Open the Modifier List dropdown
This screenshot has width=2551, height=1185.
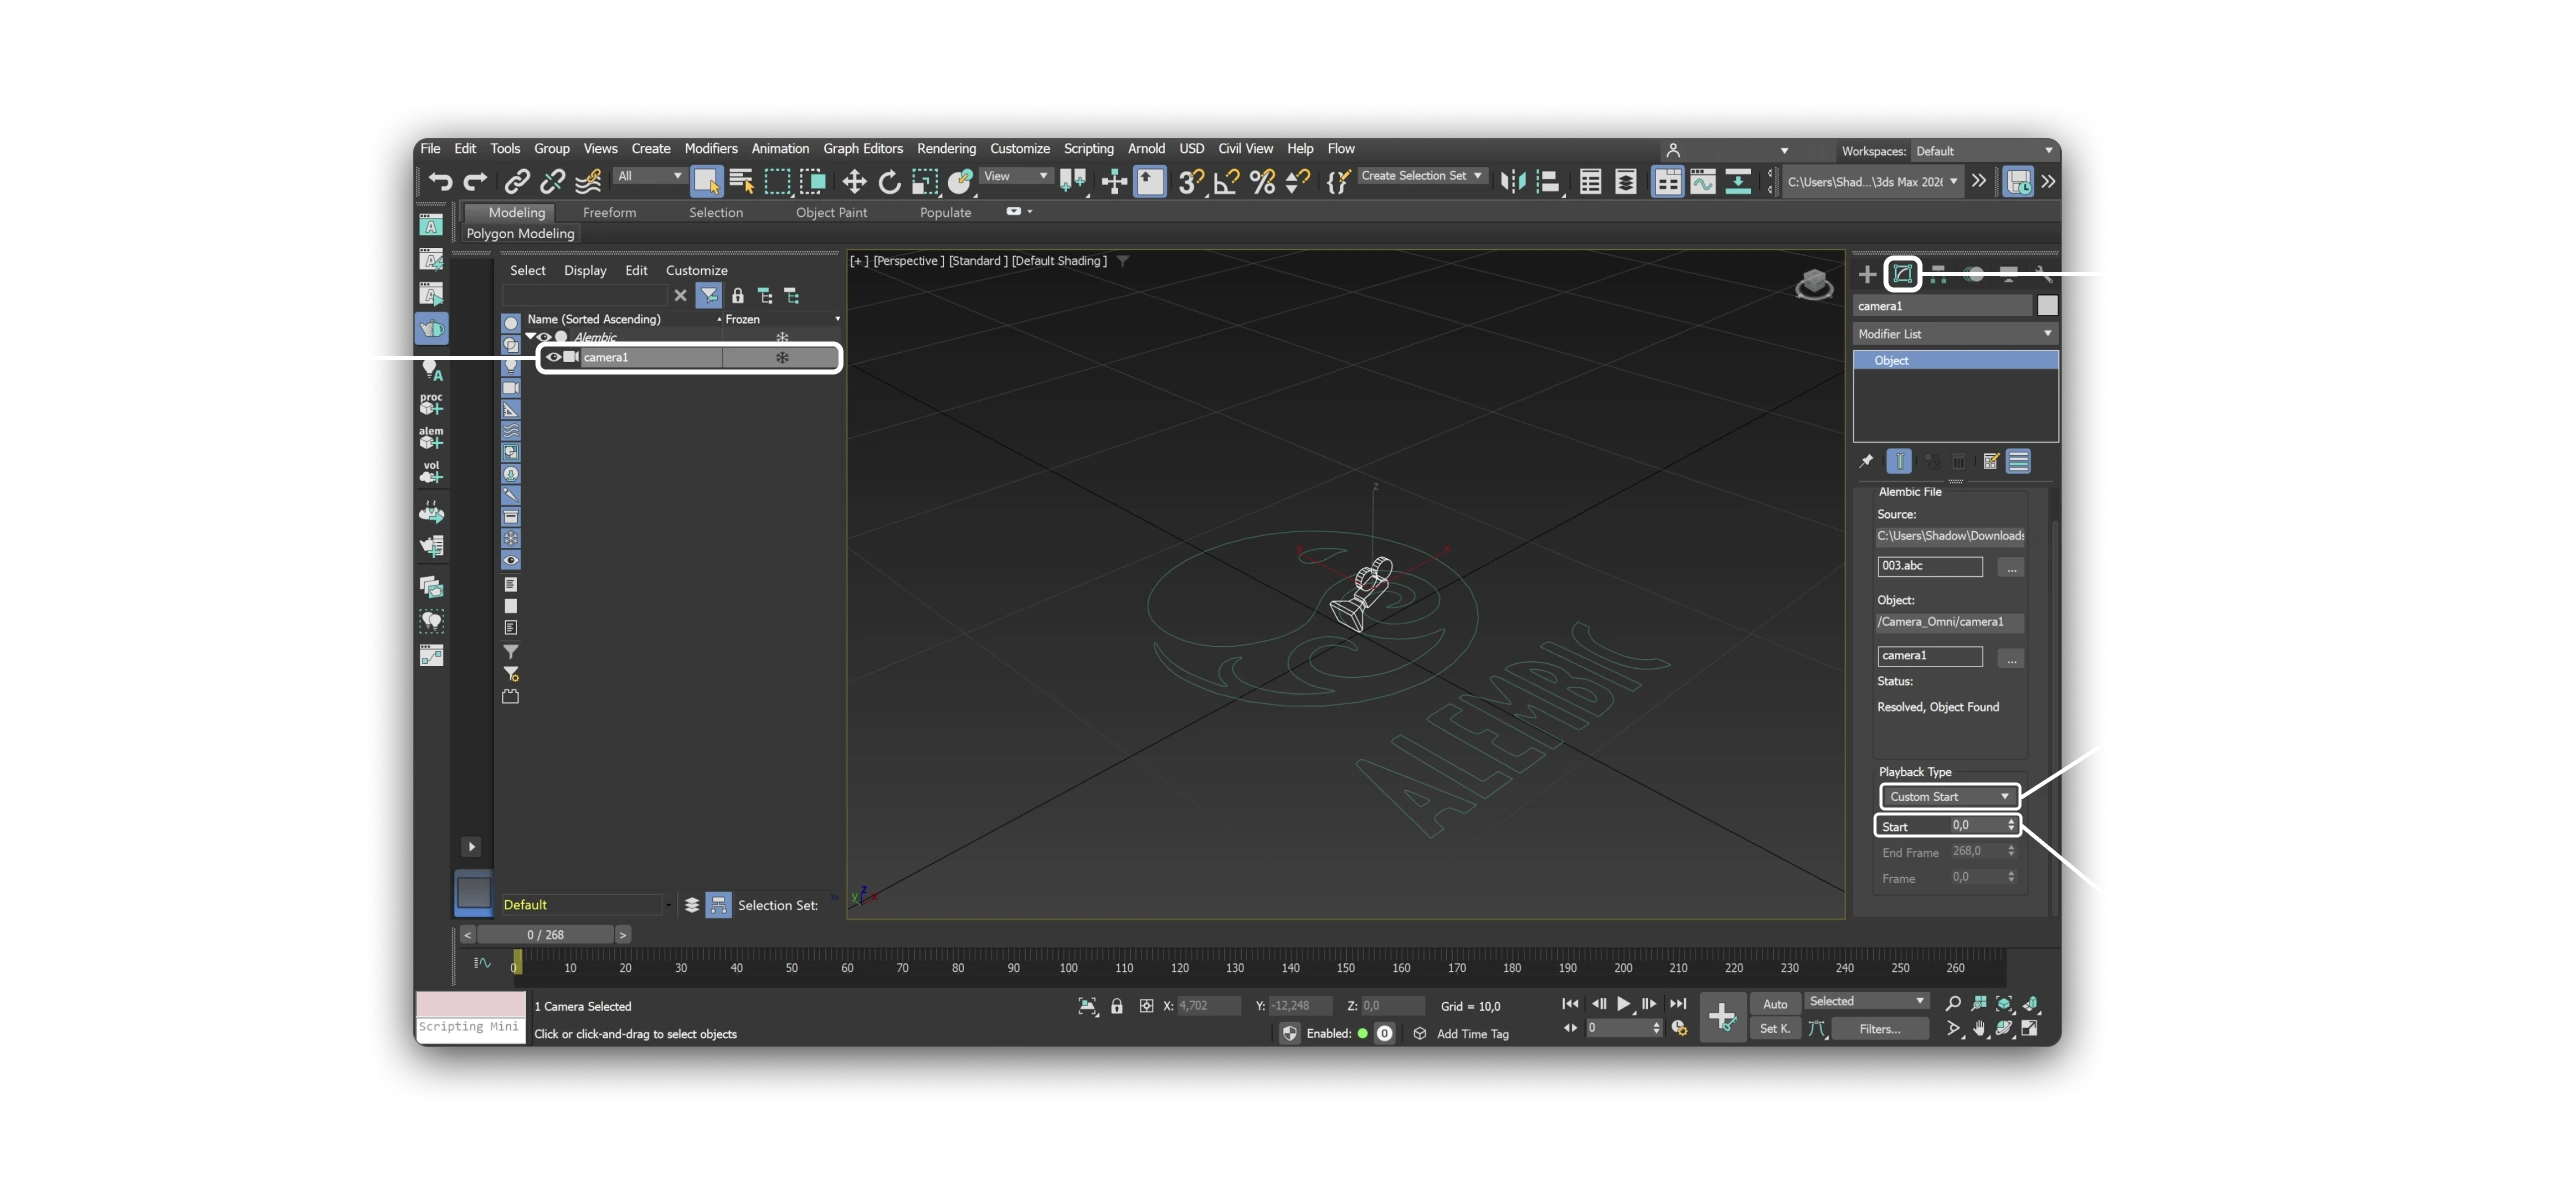1955,334
